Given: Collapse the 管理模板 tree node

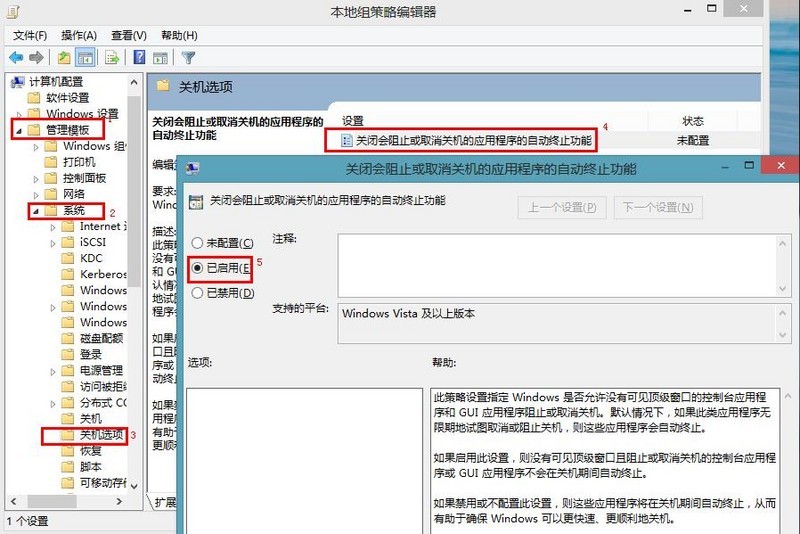Looking at the screenshot, I should pyautogui.click(x=19, y=131).
